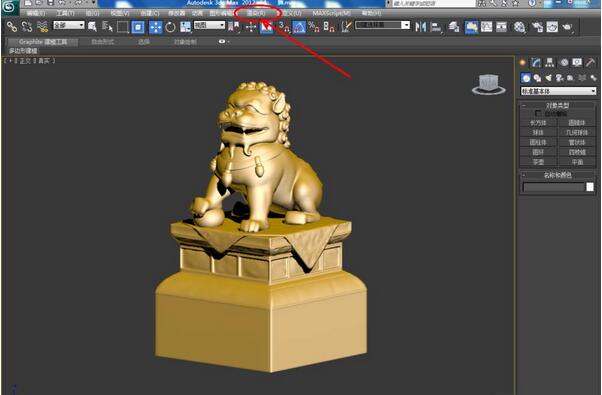Open the Material Editor

tap(519, 27)
